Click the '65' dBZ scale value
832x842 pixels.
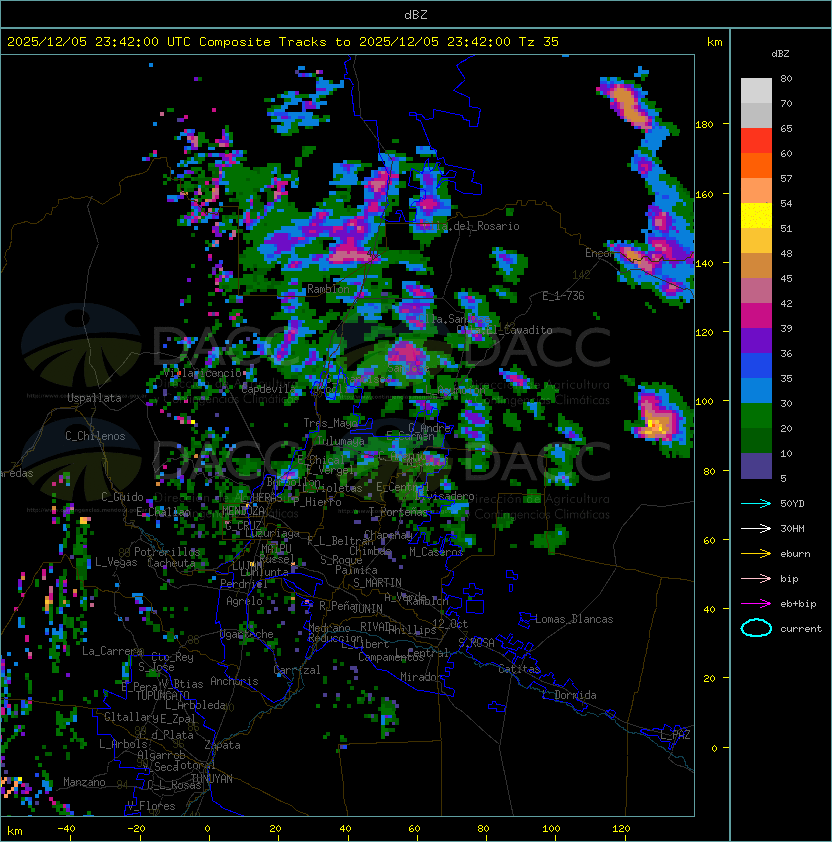tap(786, 128)
